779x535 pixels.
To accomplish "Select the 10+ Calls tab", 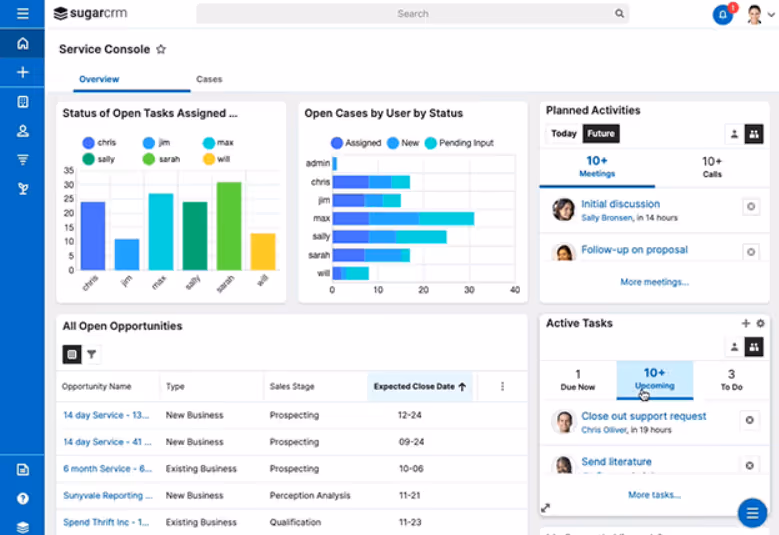I will (x=712, y=167).
